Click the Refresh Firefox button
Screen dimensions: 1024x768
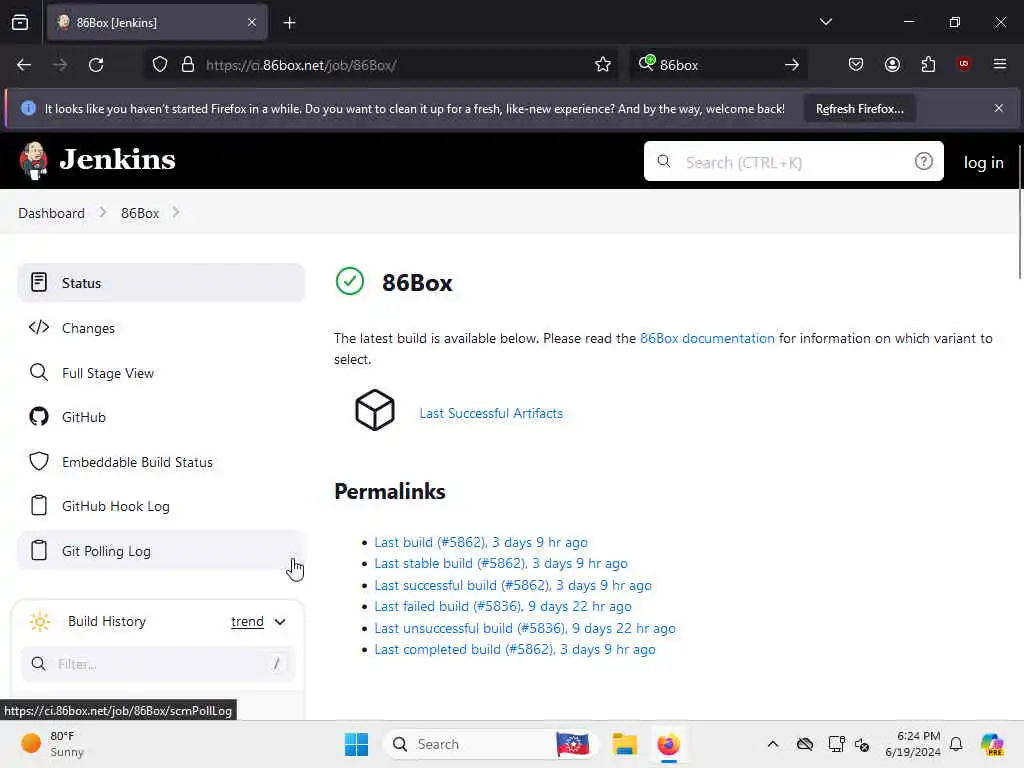[x=859, y=108]
